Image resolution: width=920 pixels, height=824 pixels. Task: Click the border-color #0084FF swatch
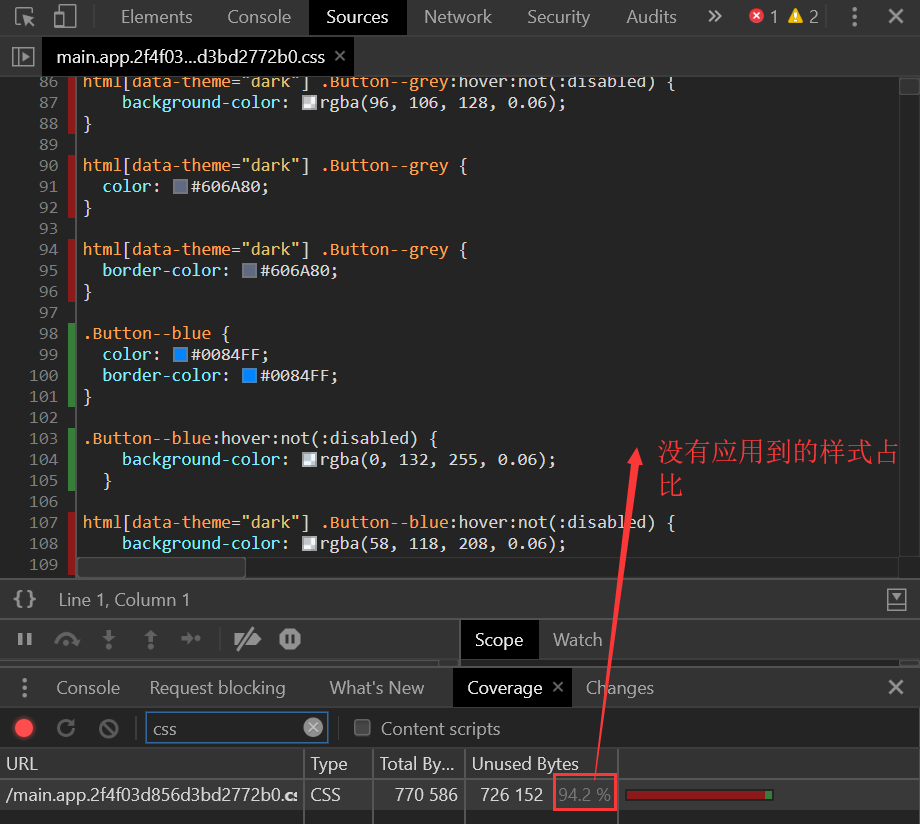[x=249, y=376]
